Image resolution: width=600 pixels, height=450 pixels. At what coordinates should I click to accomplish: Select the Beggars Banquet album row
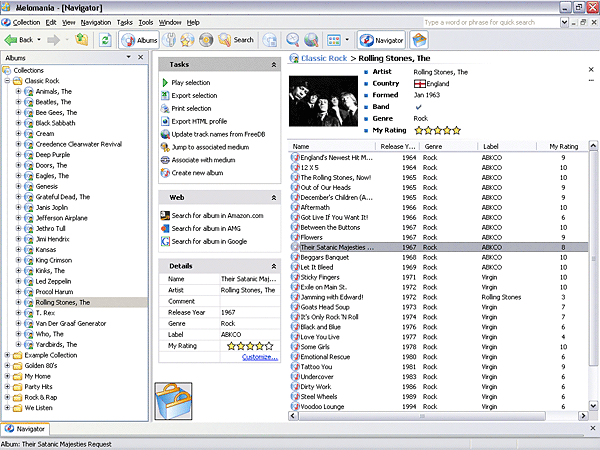439,257
